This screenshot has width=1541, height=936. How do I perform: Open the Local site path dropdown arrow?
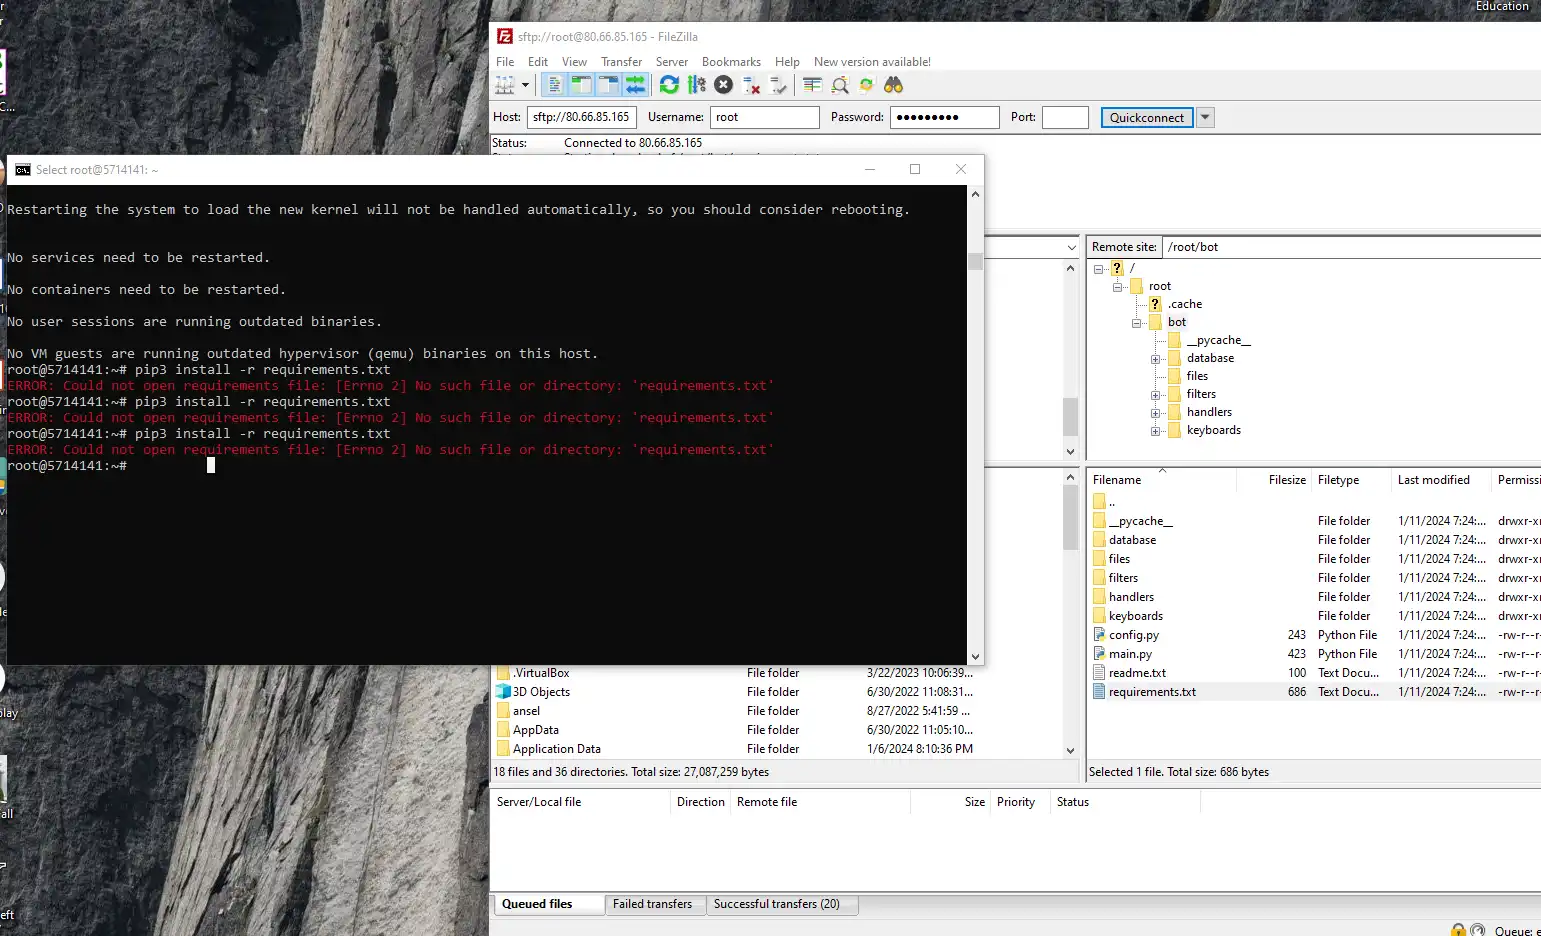click(1071, 247)
